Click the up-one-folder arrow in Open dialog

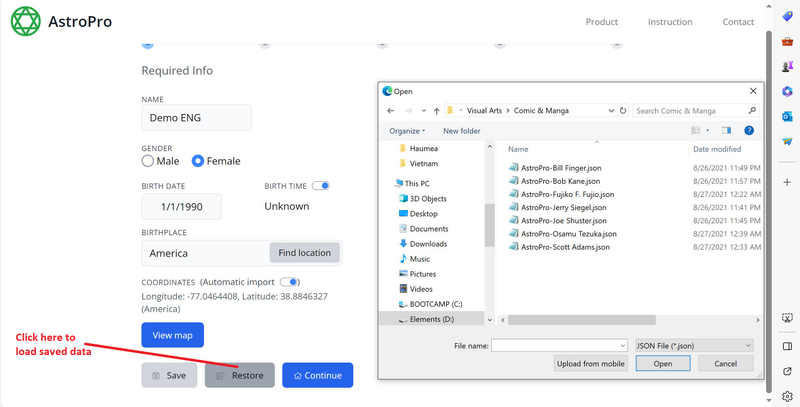(437, 111)
